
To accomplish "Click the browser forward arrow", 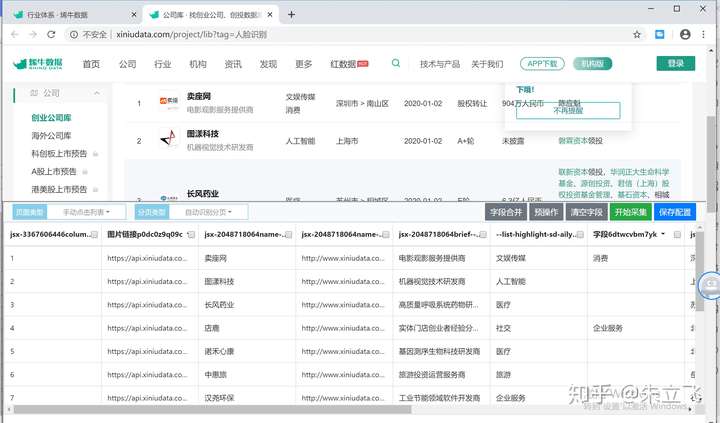I will pyautogui.click(x=33, y=34).
